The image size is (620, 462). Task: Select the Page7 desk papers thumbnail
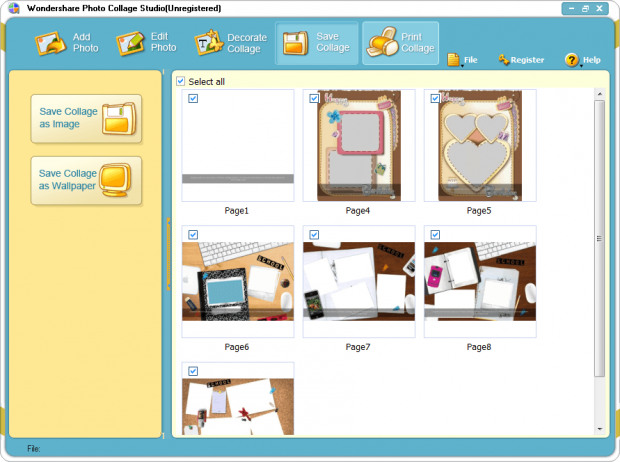359,281
